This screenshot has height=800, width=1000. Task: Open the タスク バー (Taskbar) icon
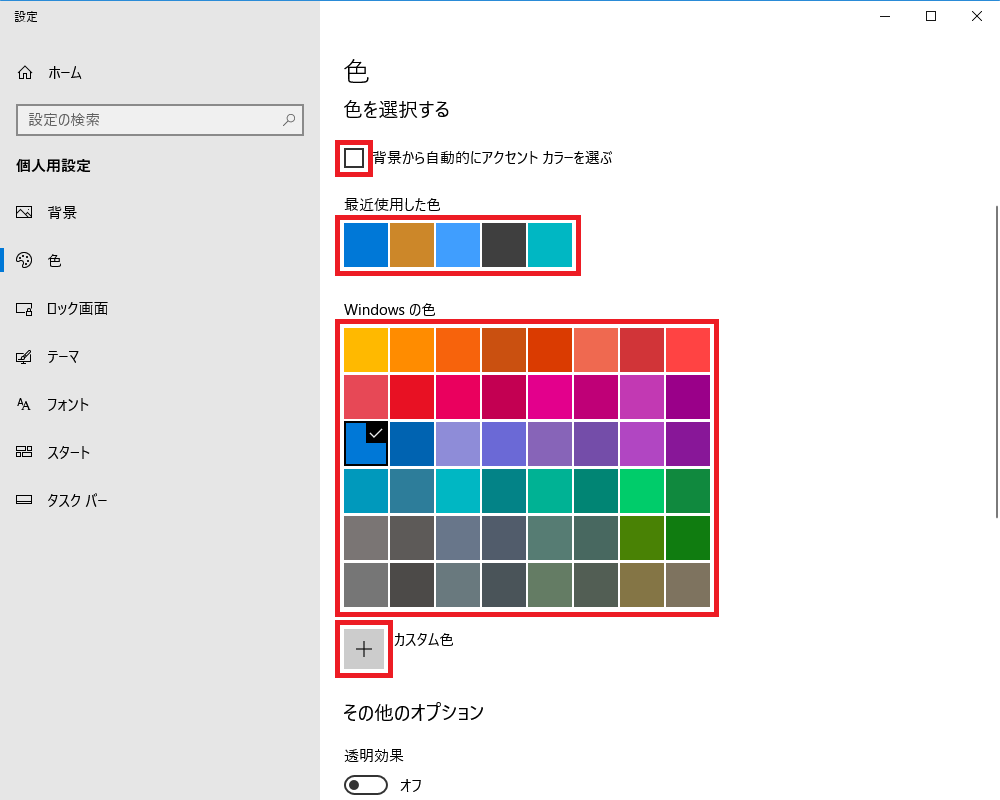25,500
